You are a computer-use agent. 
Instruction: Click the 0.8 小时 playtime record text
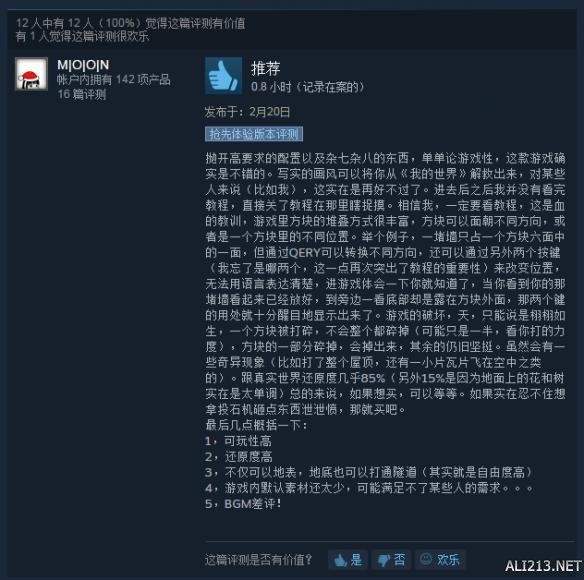pos(307,87)
